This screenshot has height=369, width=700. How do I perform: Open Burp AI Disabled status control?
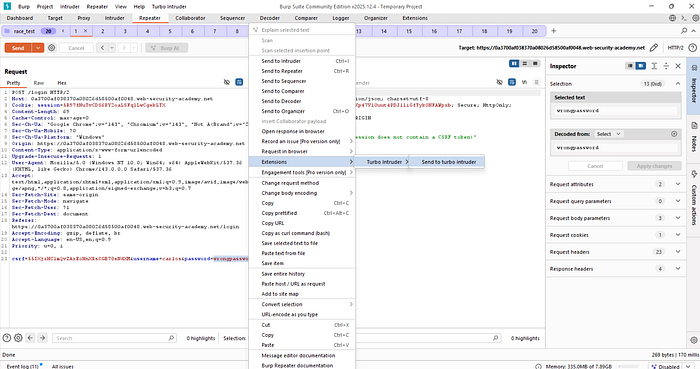point(670,366)
